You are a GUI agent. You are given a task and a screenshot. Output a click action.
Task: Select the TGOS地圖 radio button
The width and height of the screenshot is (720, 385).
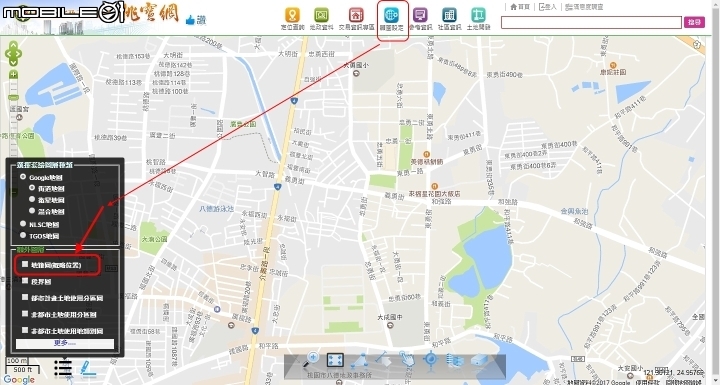[22, 235]
